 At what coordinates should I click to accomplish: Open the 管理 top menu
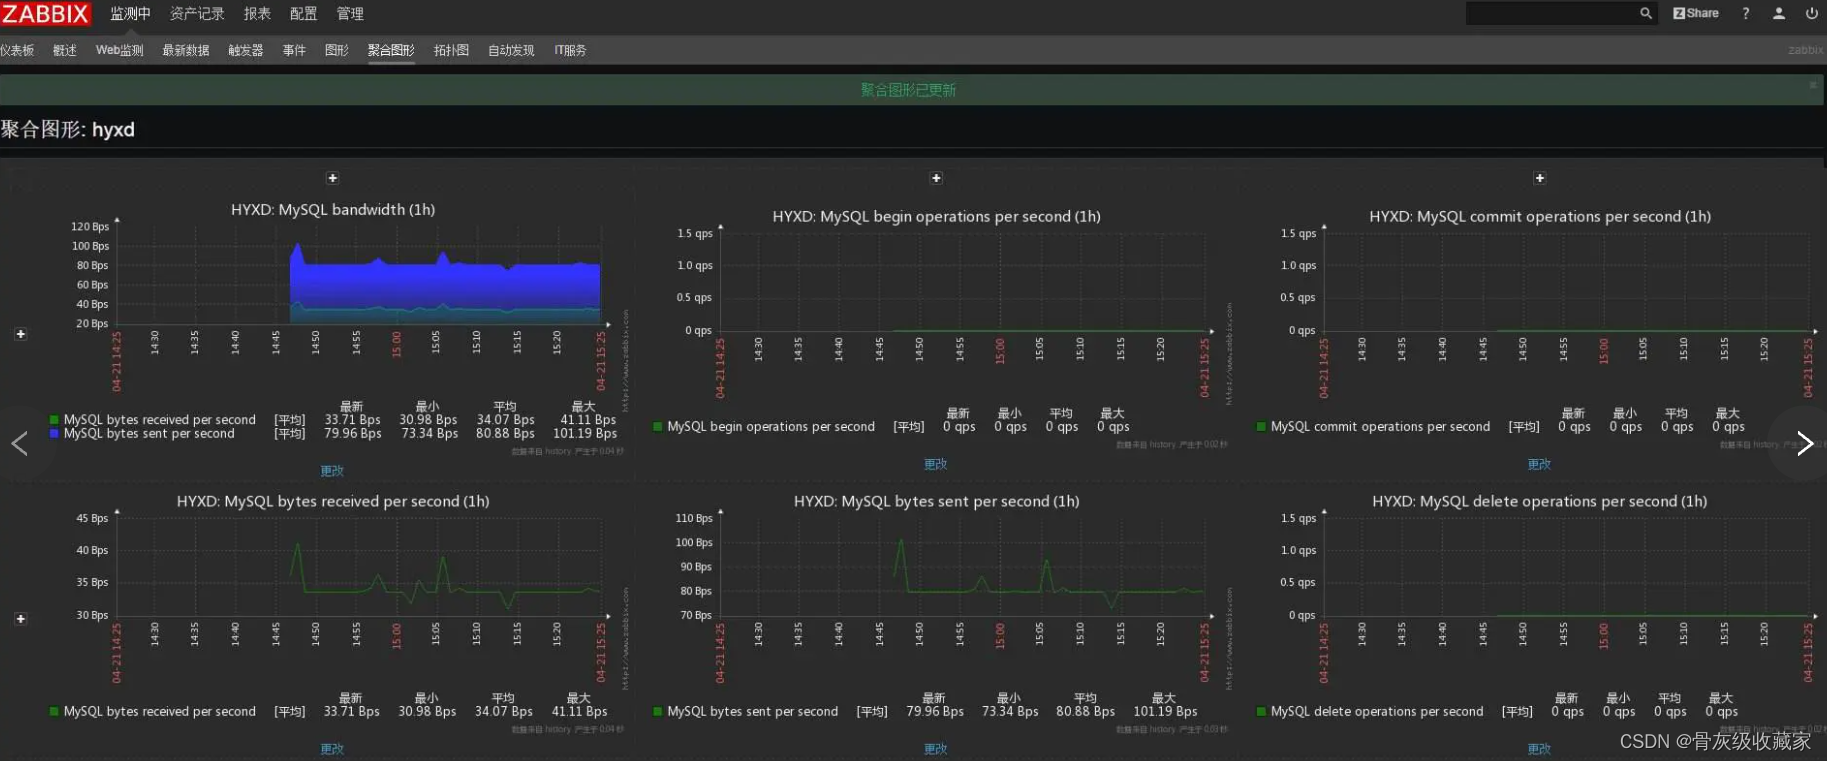(350, 14)
